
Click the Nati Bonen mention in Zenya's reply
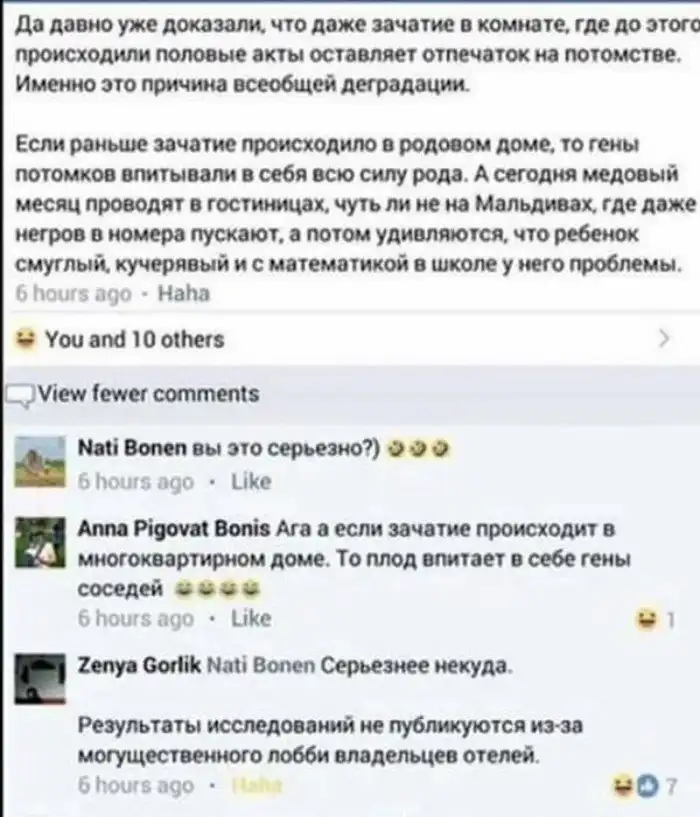tap(261, 666)
